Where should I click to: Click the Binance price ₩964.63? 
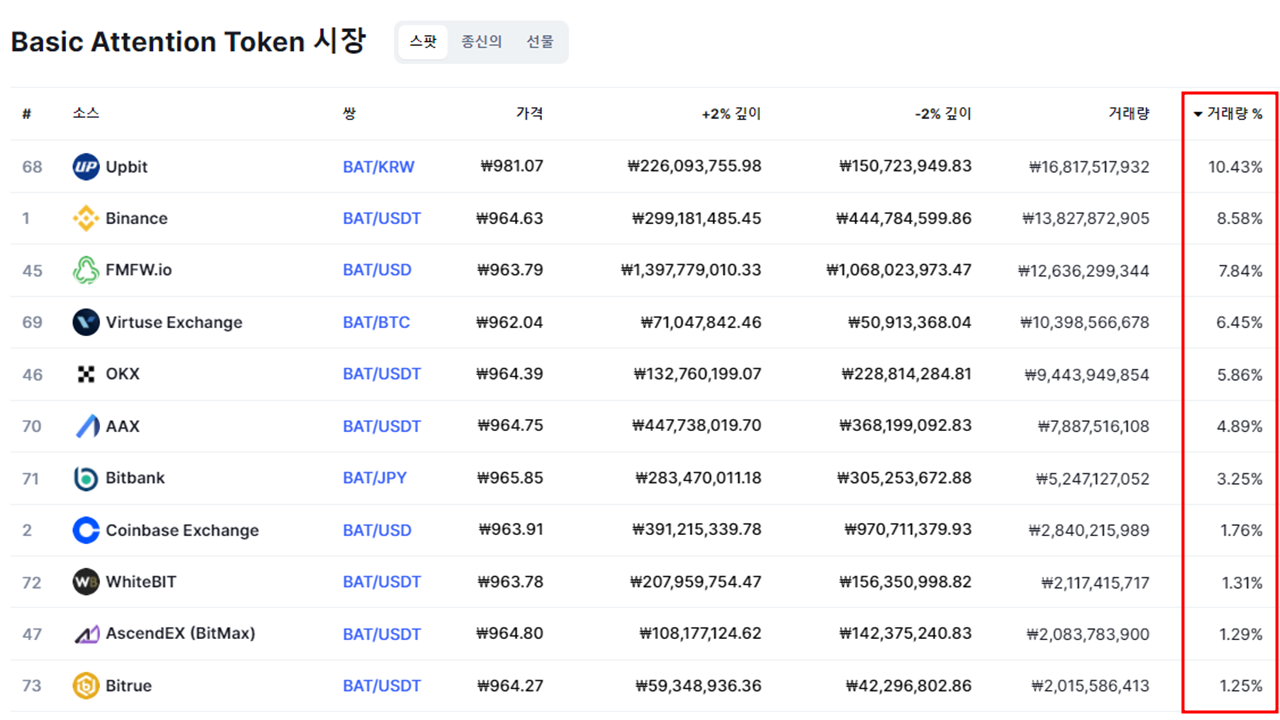point(510,218)
